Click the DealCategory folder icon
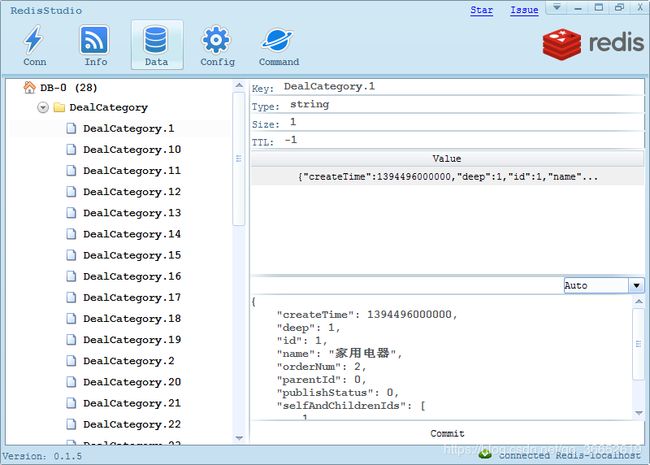This screenshot has width=650, height=465. tap(59, 108)
